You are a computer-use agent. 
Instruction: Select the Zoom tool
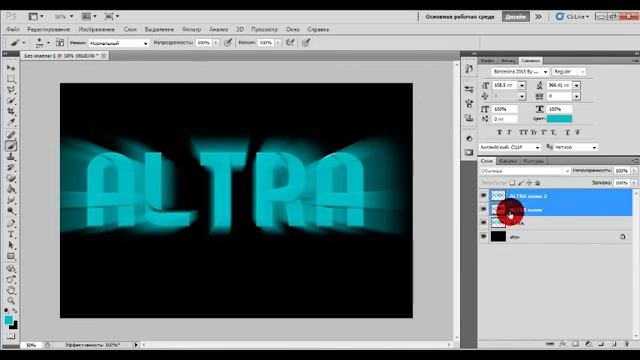[x=11, y=301]
